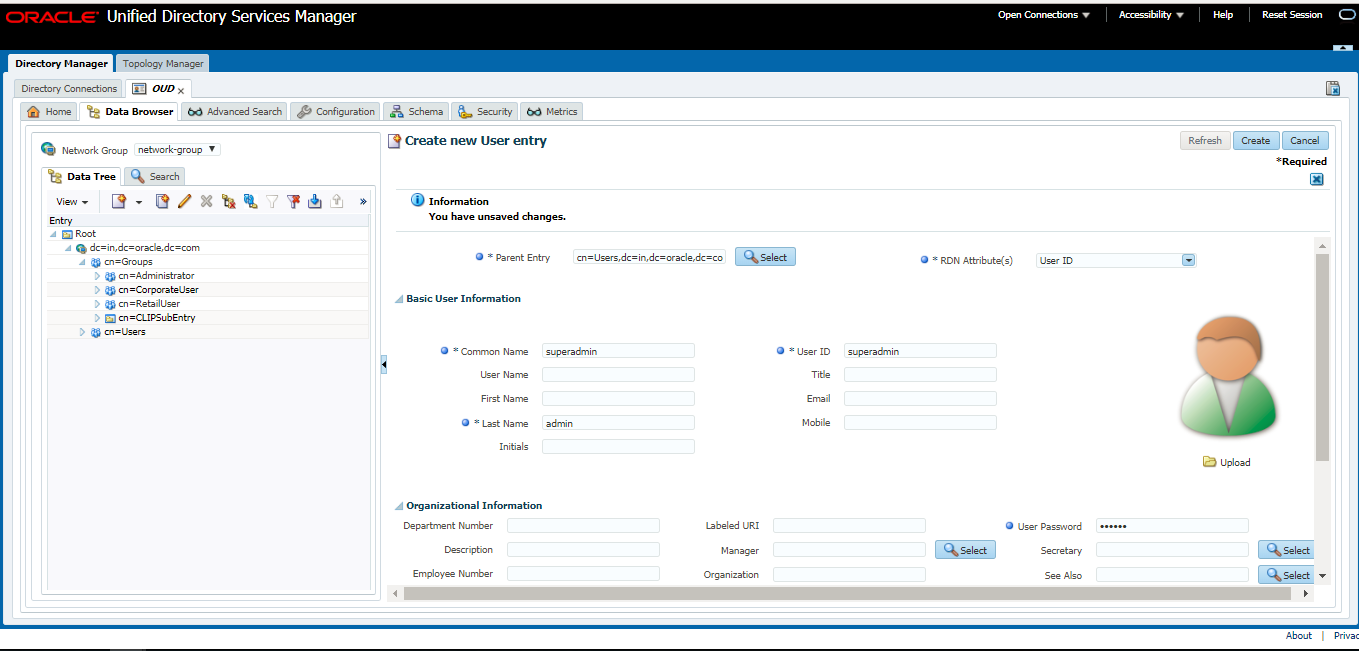Switch to Topology Manager tab
The width and height of the screenshot is (1359, 651).
(163, 64)
